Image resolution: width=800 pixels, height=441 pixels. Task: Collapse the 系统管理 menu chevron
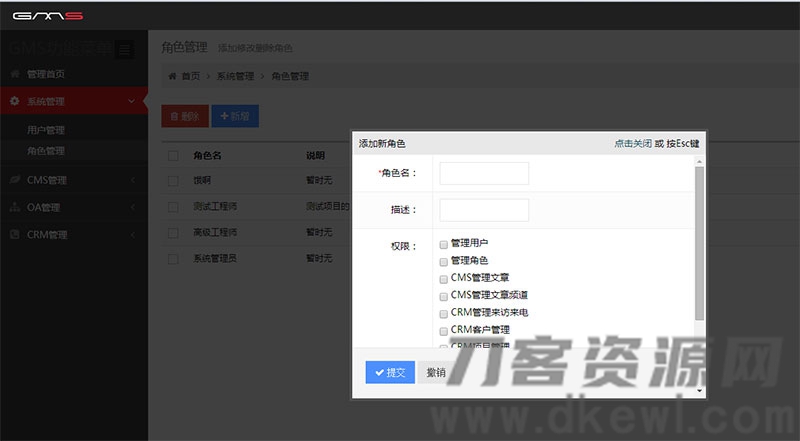coord(132,101)
